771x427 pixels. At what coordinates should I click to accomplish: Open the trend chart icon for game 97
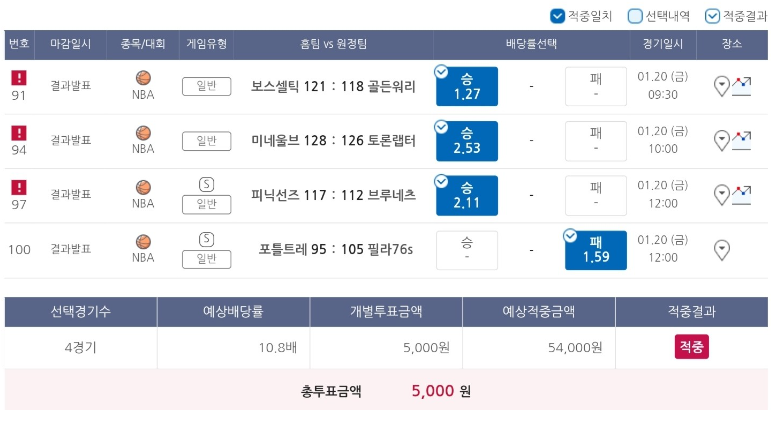click(x=741, y=195)
